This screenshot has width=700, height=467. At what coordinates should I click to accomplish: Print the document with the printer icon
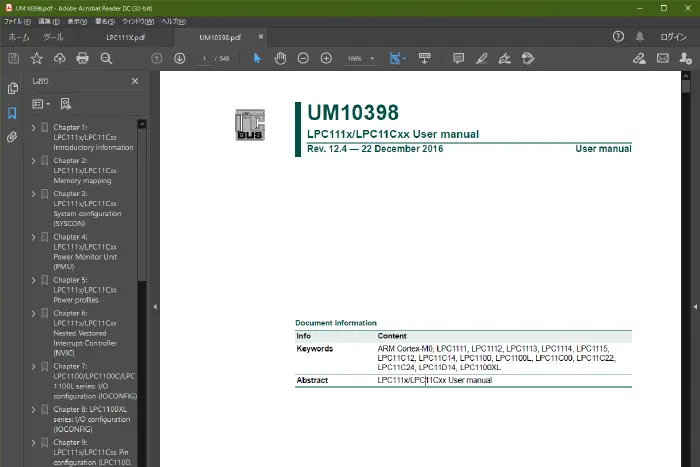tap(83, 59)
